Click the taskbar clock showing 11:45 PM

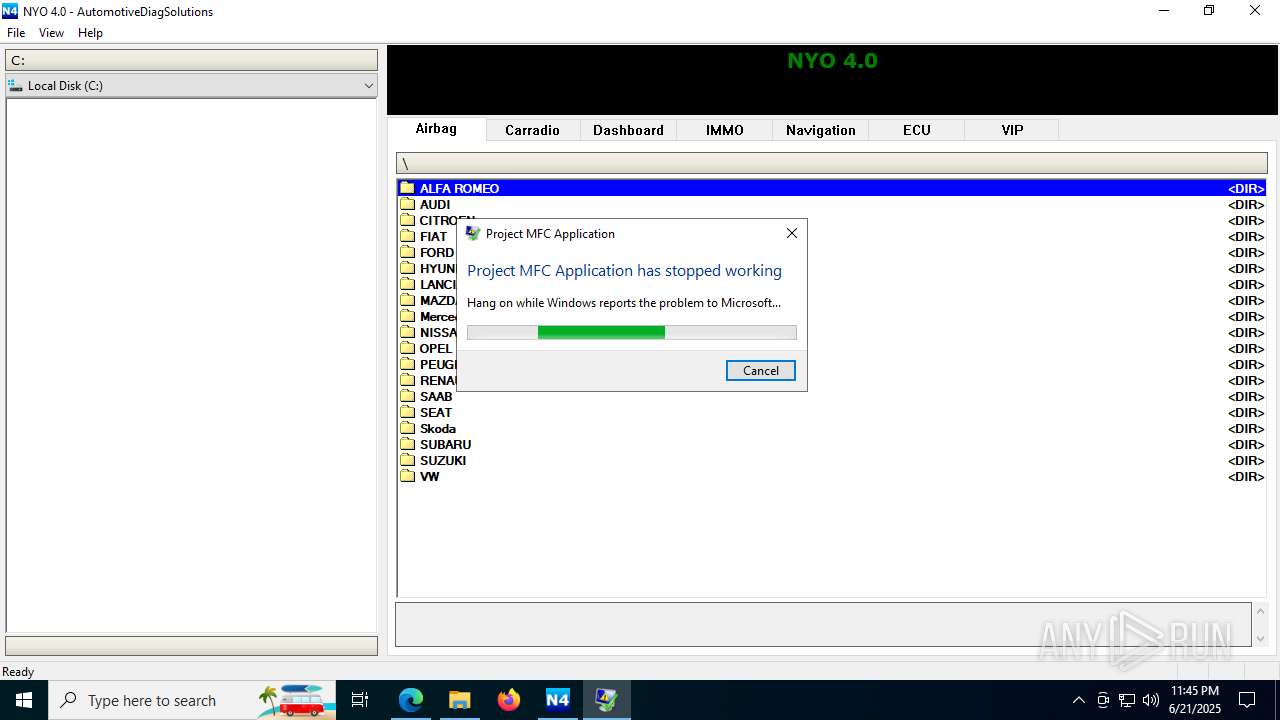coord(1195,700)
